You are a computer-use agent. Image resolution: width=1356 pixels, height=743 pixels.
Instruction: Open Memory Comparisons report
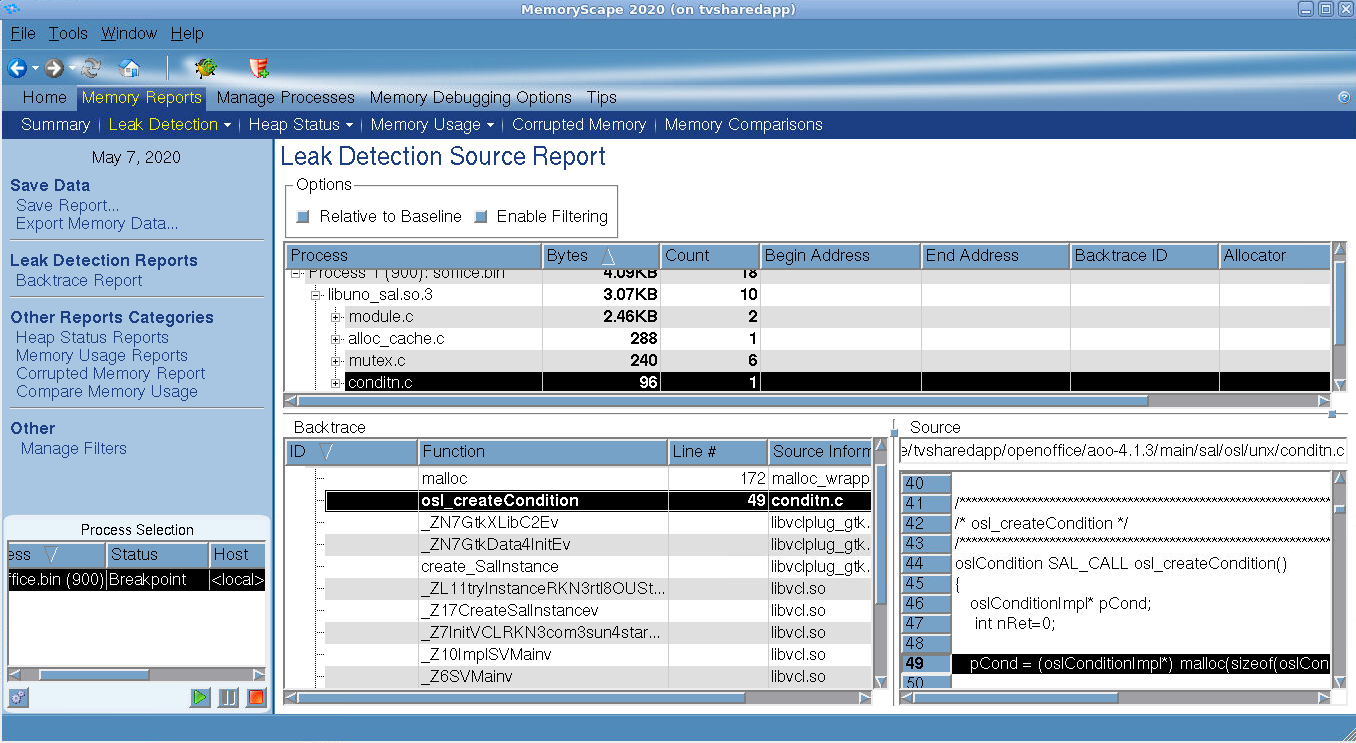pyautogui.click(x=744, y=125)
